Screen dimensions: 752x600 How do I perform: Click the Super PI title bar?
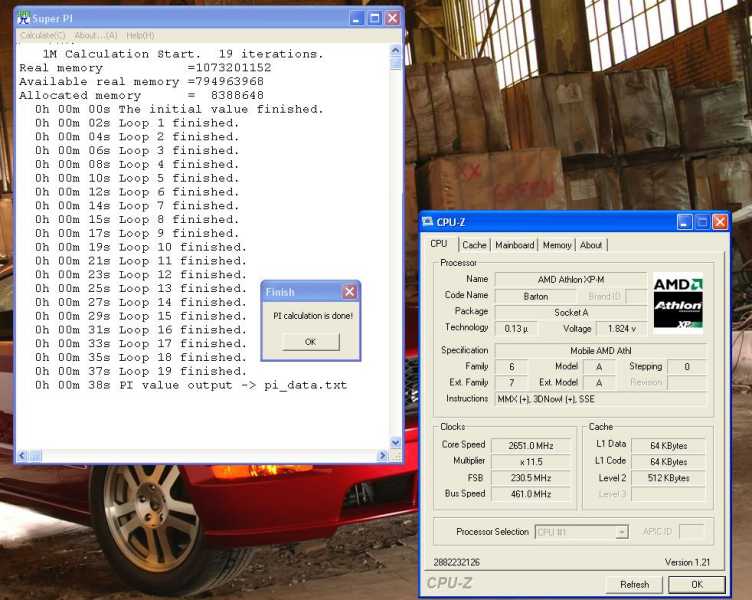[x=209, y=18]
